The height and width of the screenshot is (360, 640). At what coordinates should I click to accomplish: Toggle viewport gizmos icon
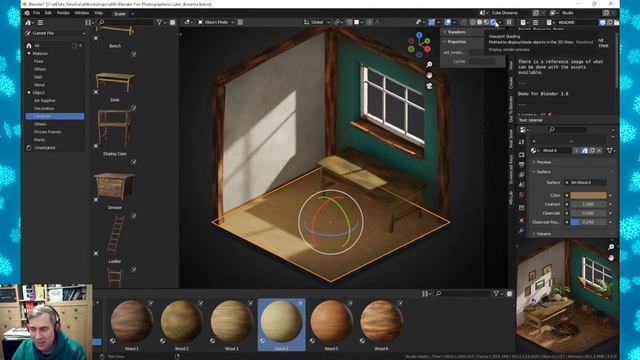pos(431,22)
